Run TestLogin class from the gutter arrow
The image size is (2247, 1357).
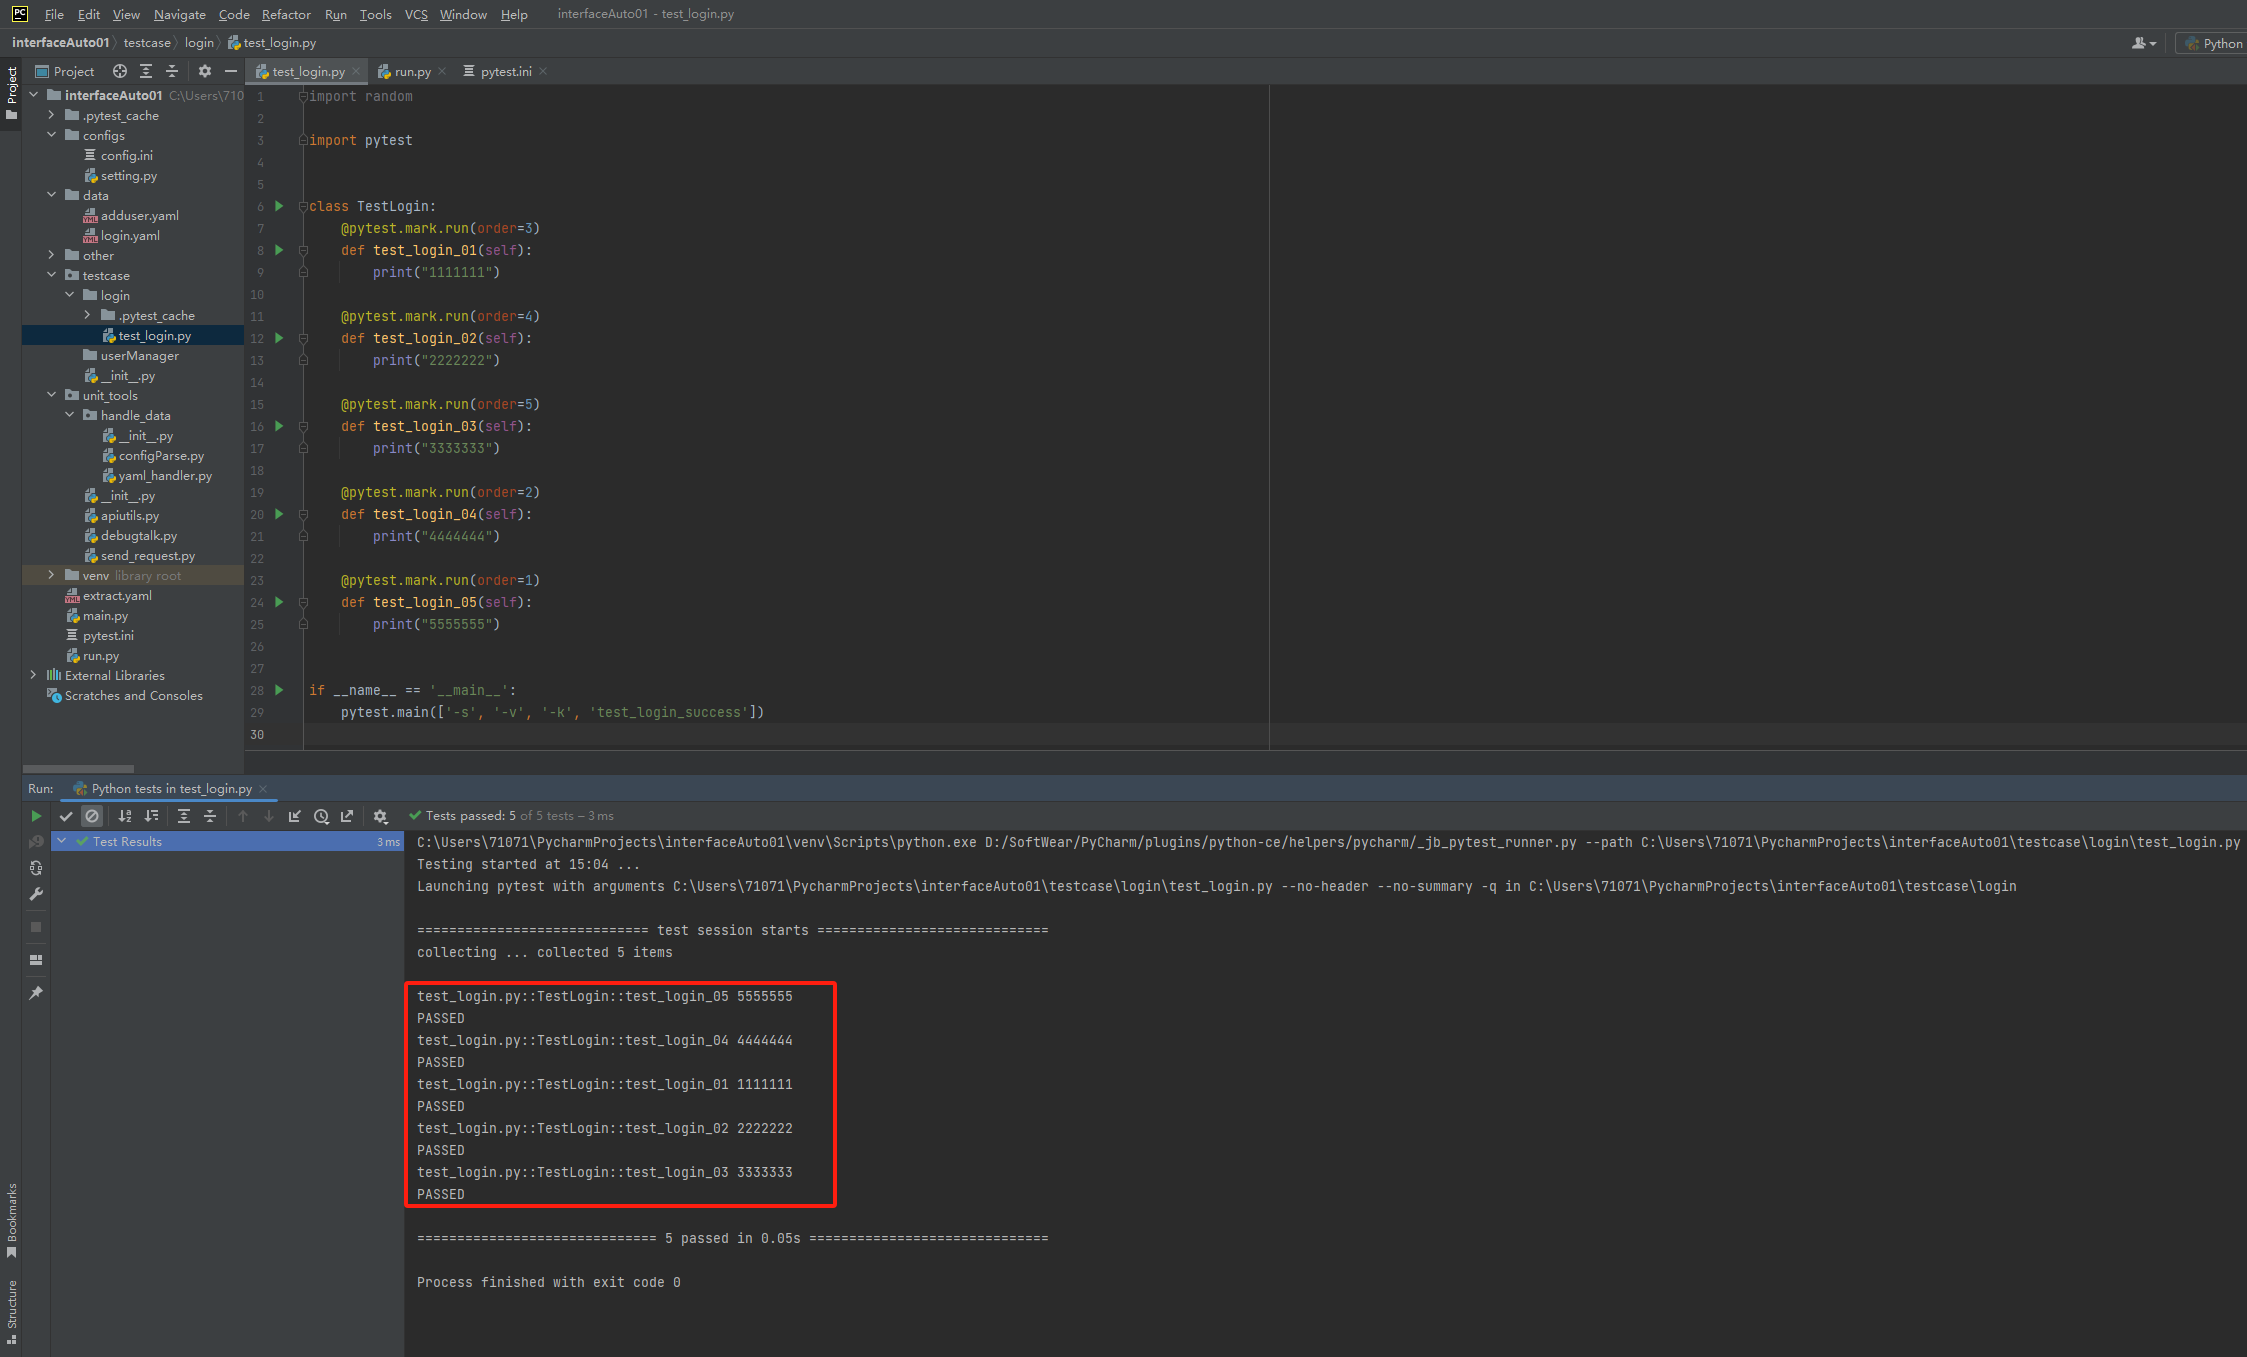coord(279,206)
